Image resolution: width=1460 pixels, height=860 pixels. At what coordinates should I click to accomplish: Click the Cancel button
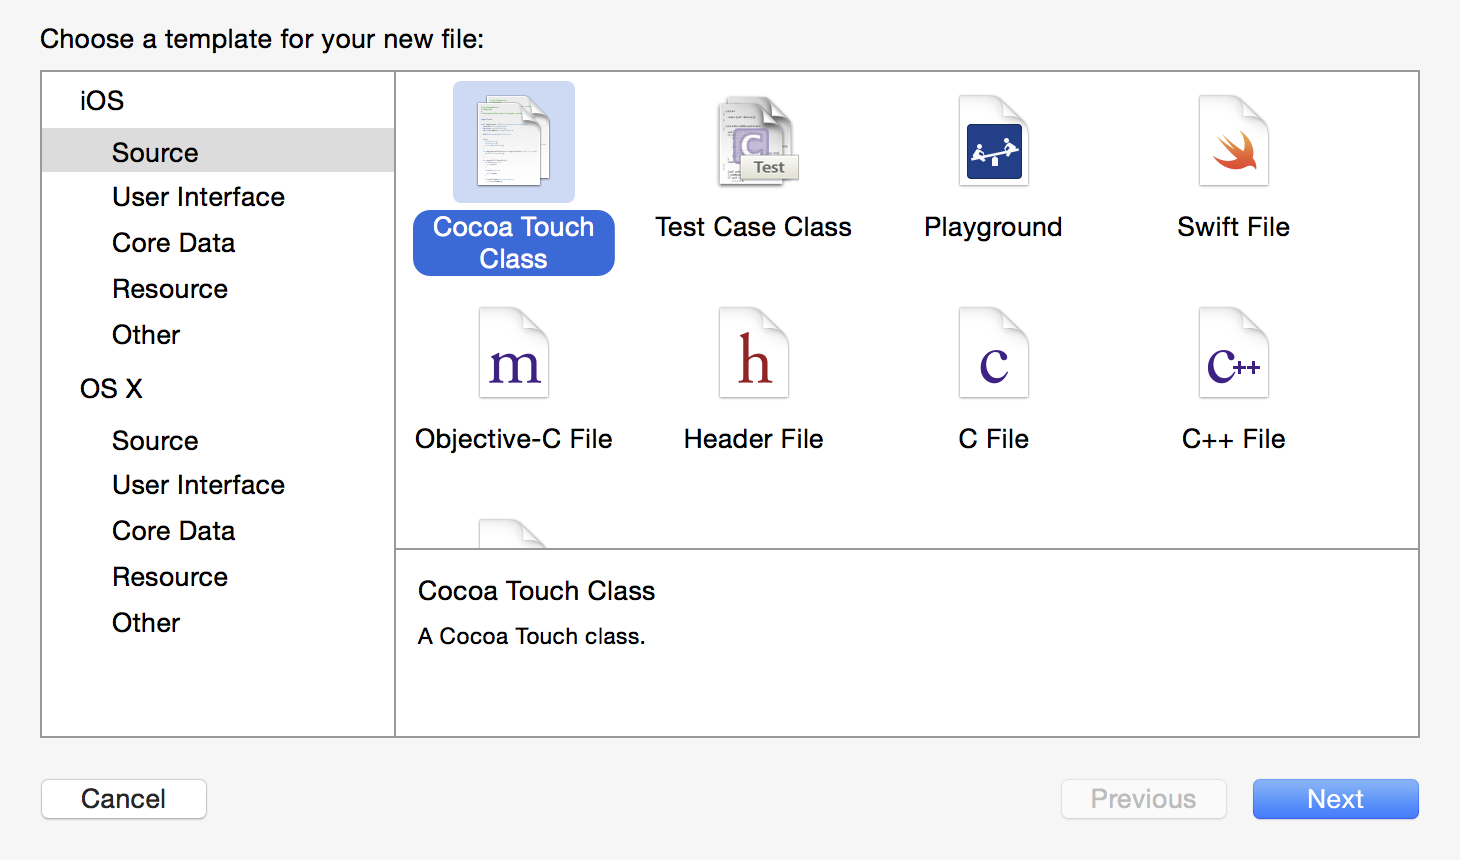124,799
